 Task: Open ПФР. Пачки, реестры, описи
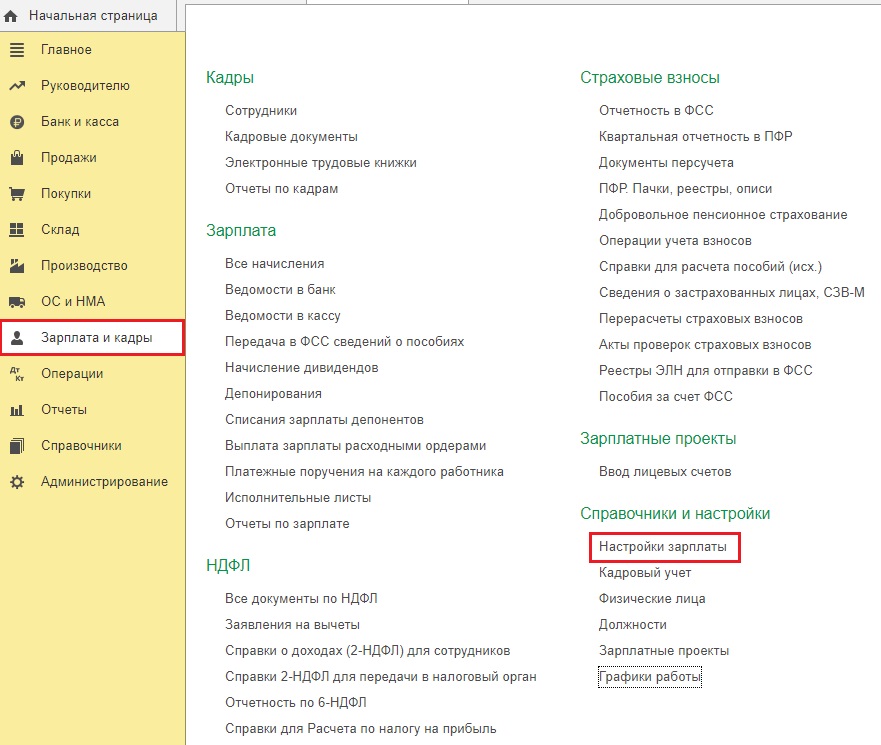pos(685,189)
